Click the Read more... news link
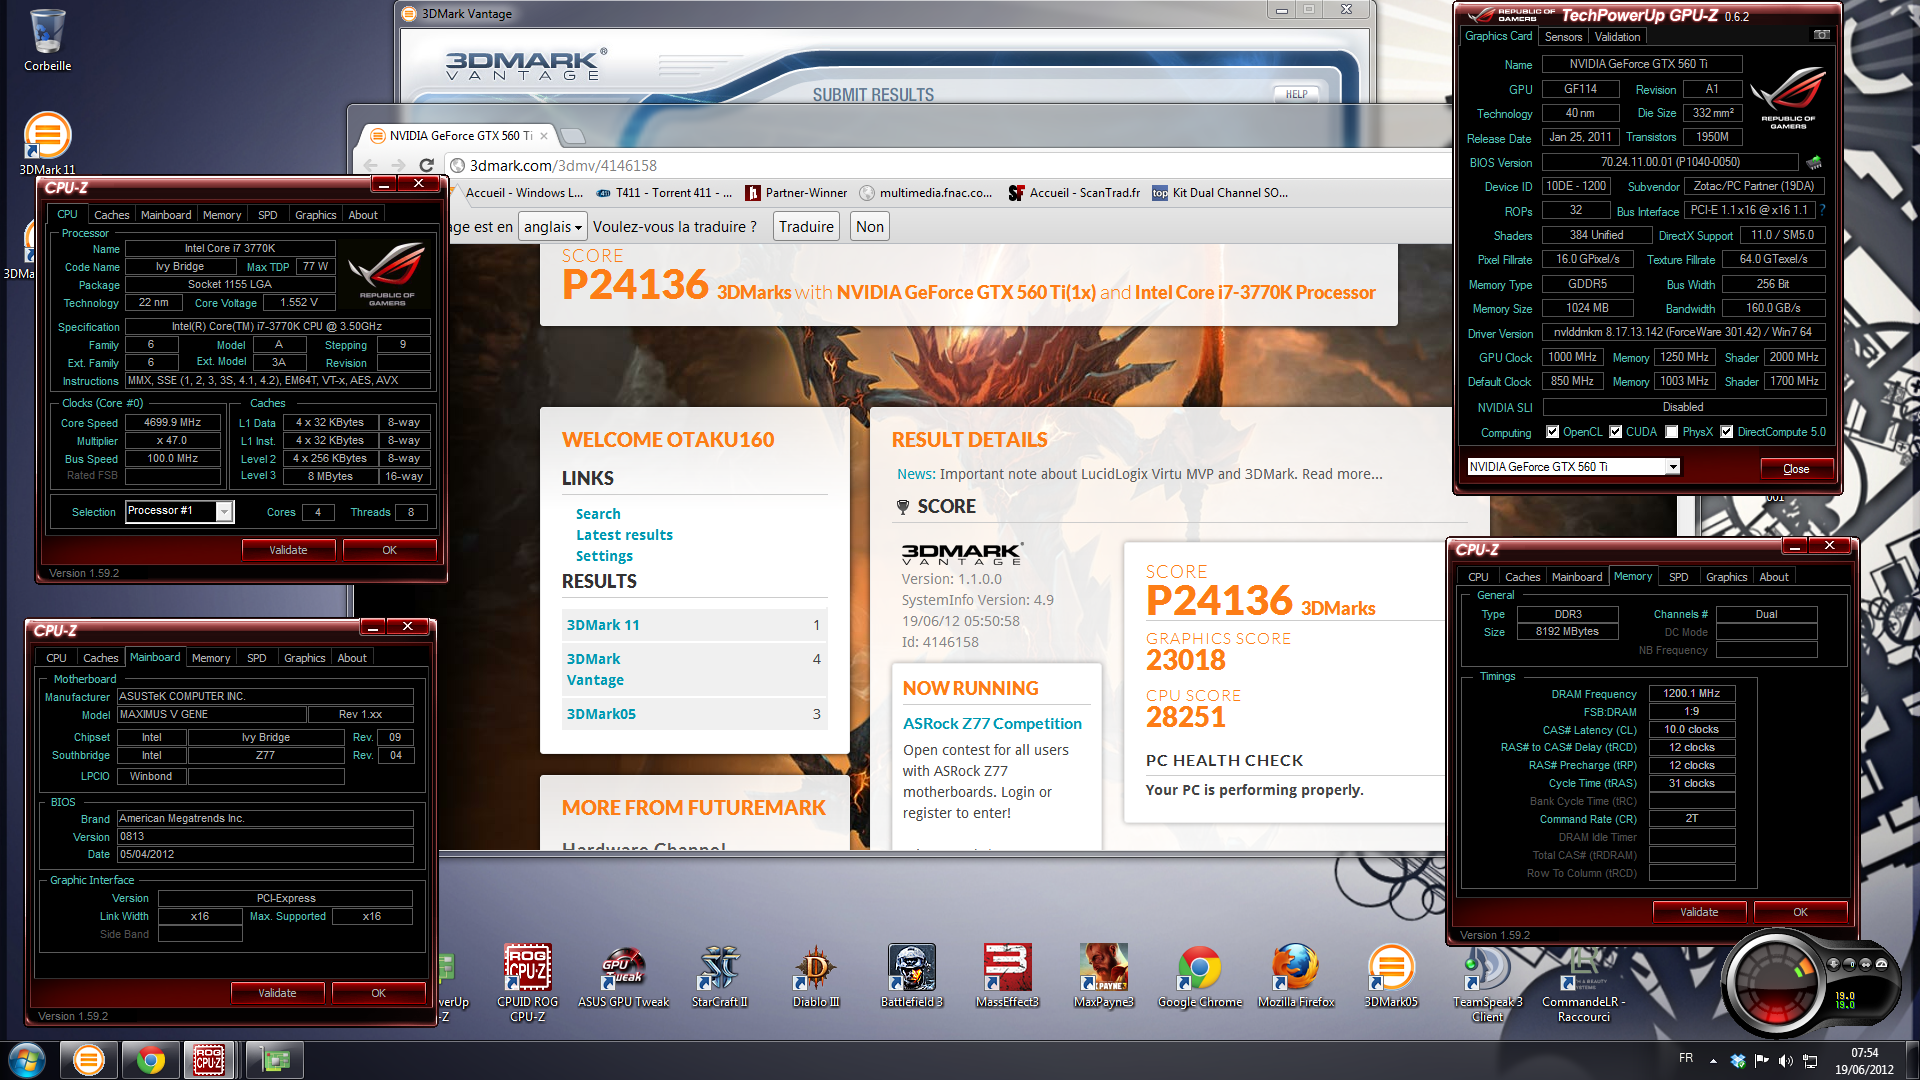 [1342, 474]
